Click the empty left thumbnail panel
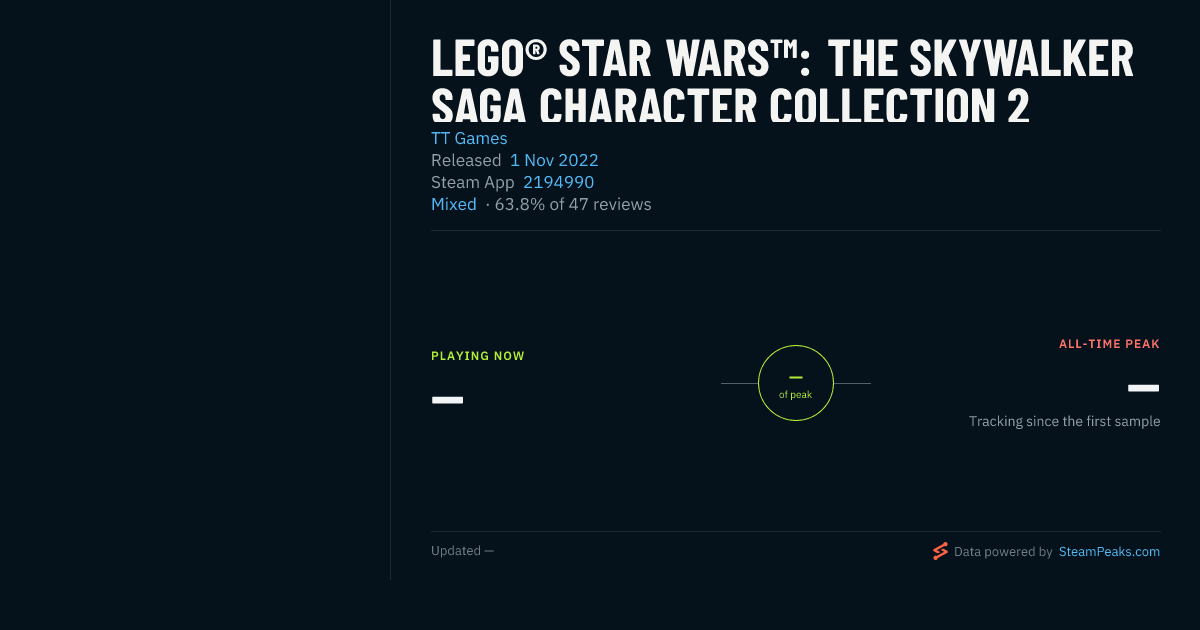 click(x=195, y=290)
